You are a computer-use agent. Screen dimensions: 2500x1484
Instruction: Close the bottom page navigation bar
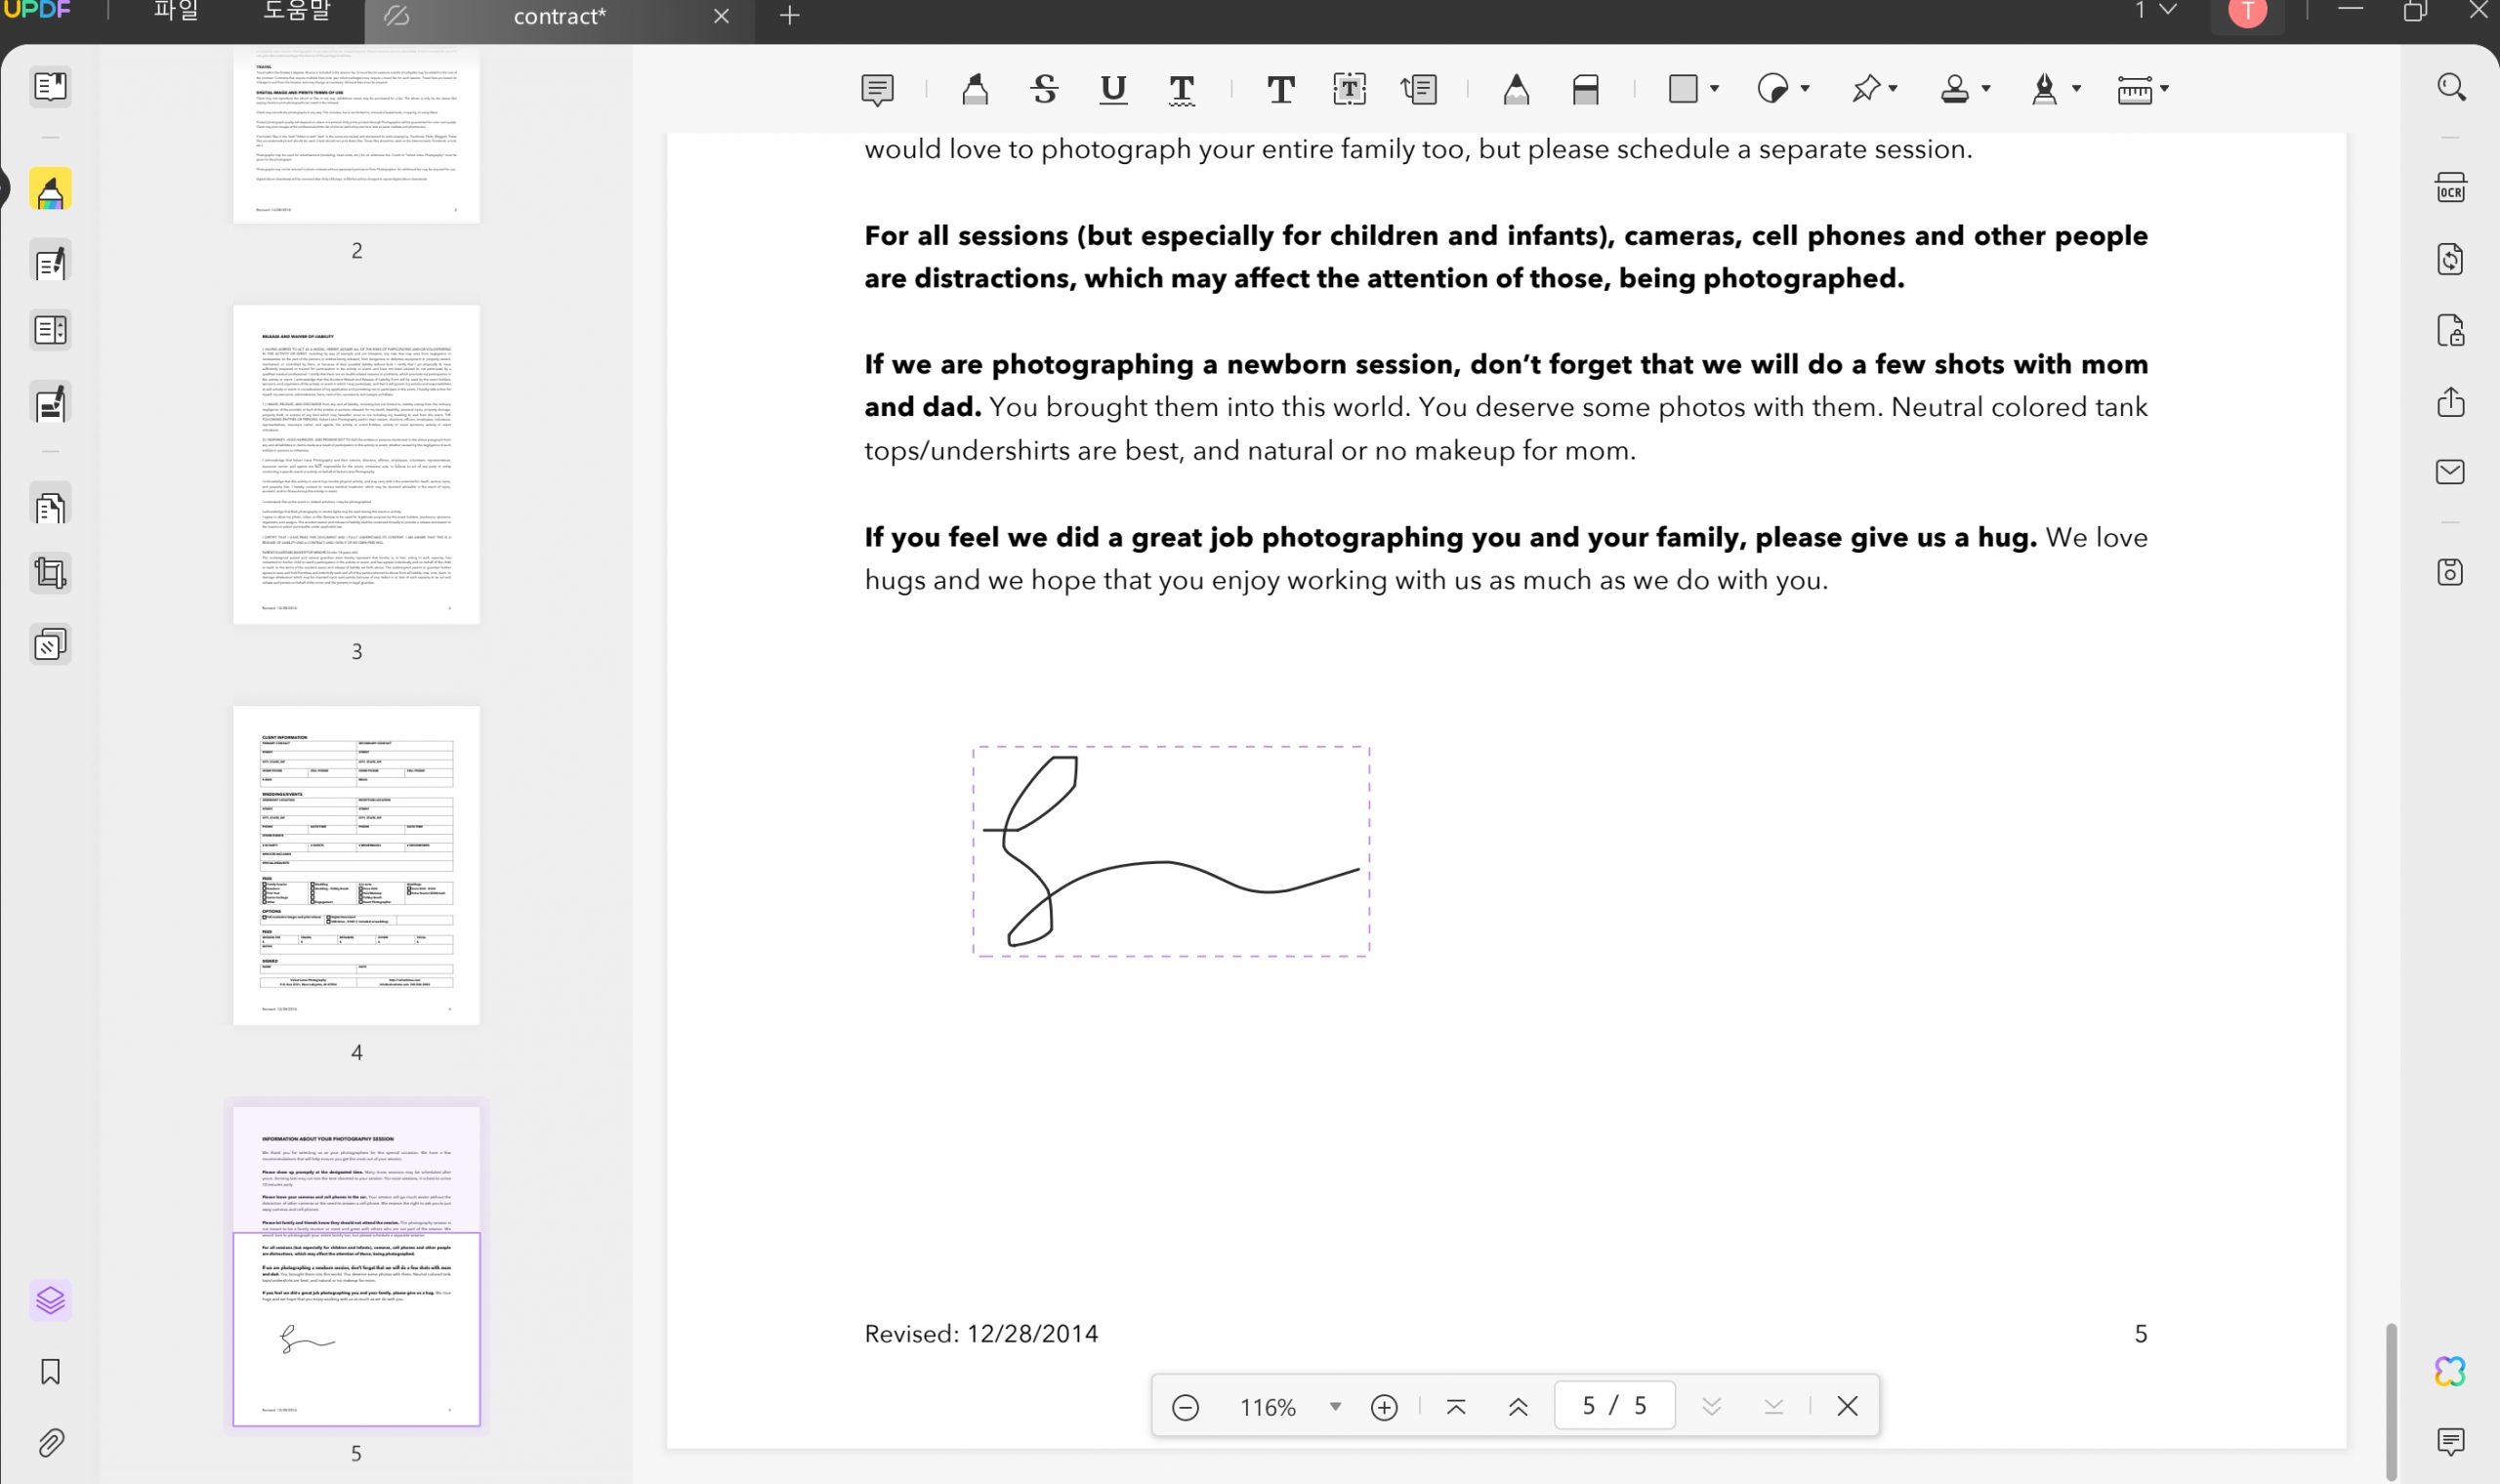(x=1847, y=1407)
